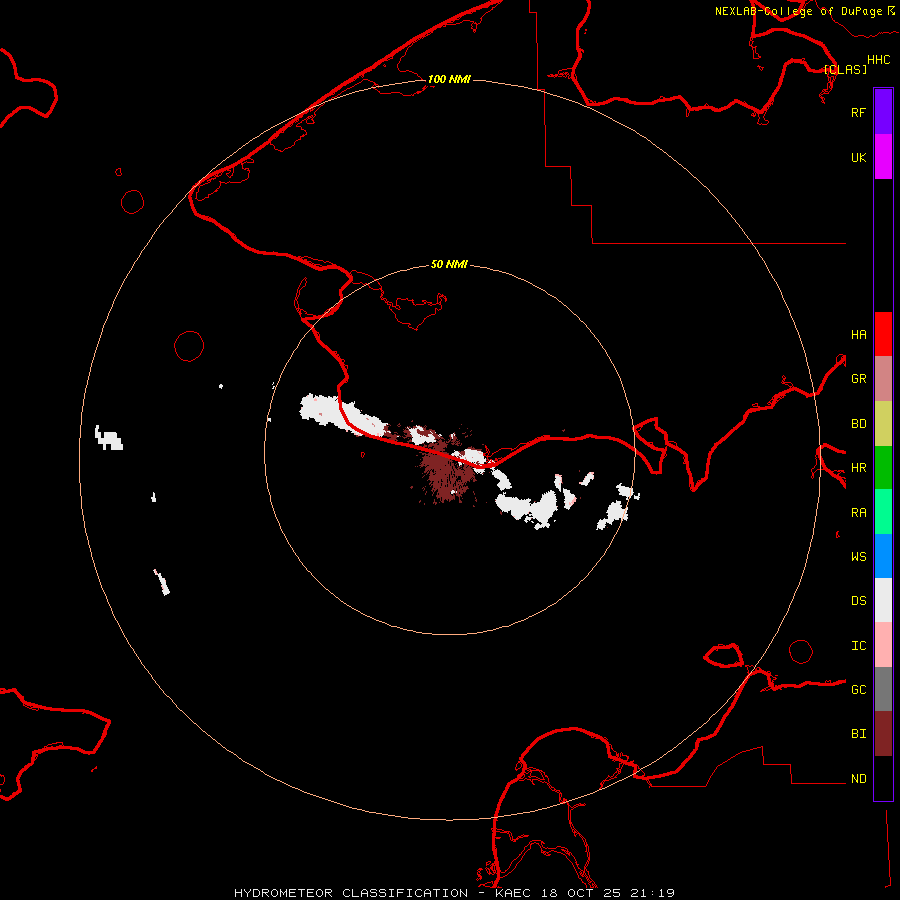Select the 'HA' legend label

858,334
